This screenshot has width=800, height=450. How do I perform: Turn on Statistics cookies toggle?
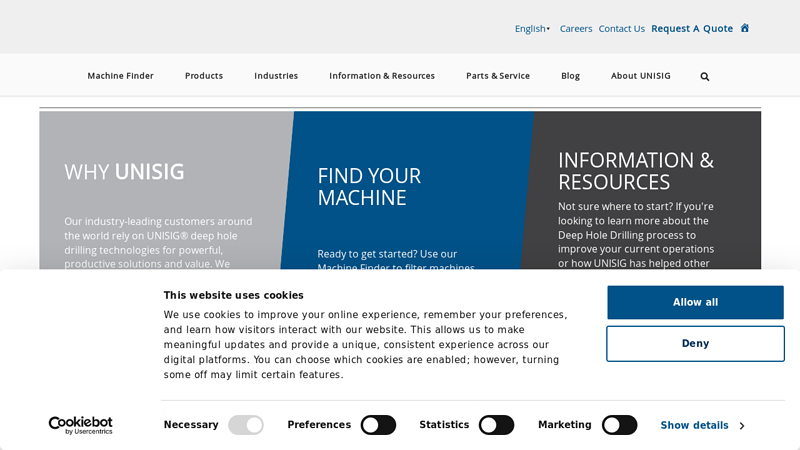tap(496, 425)
